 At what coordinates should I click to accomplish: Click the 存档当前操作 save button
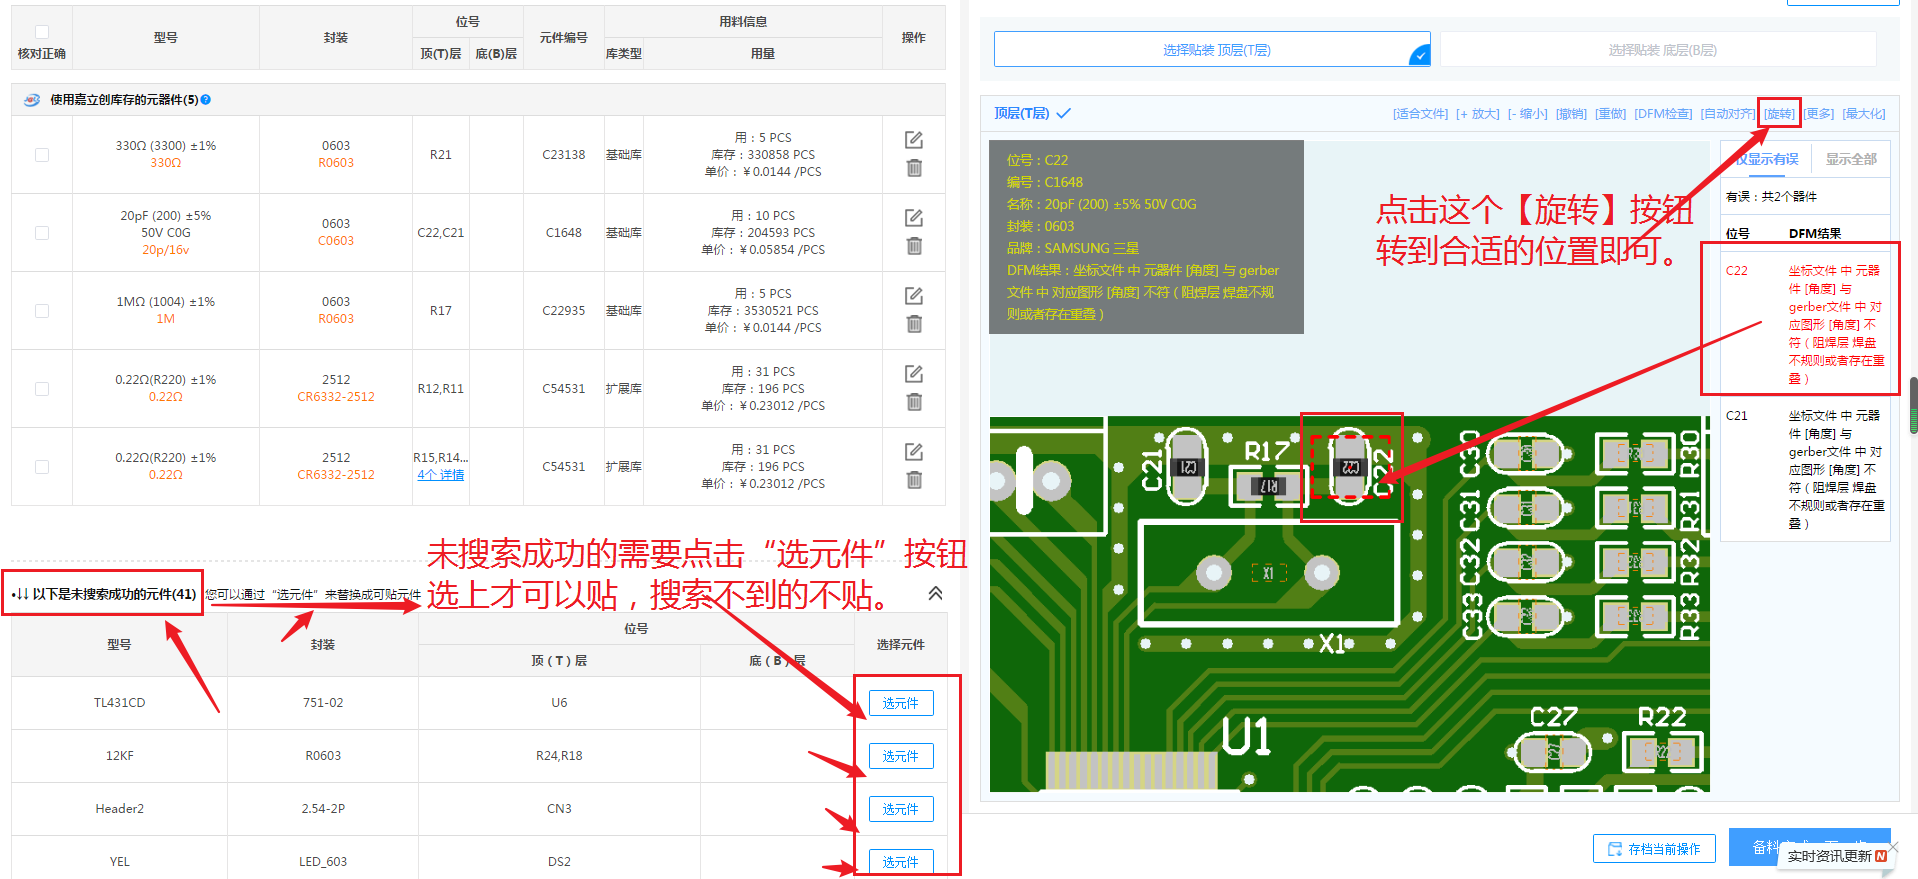[x=1654, y=849]
